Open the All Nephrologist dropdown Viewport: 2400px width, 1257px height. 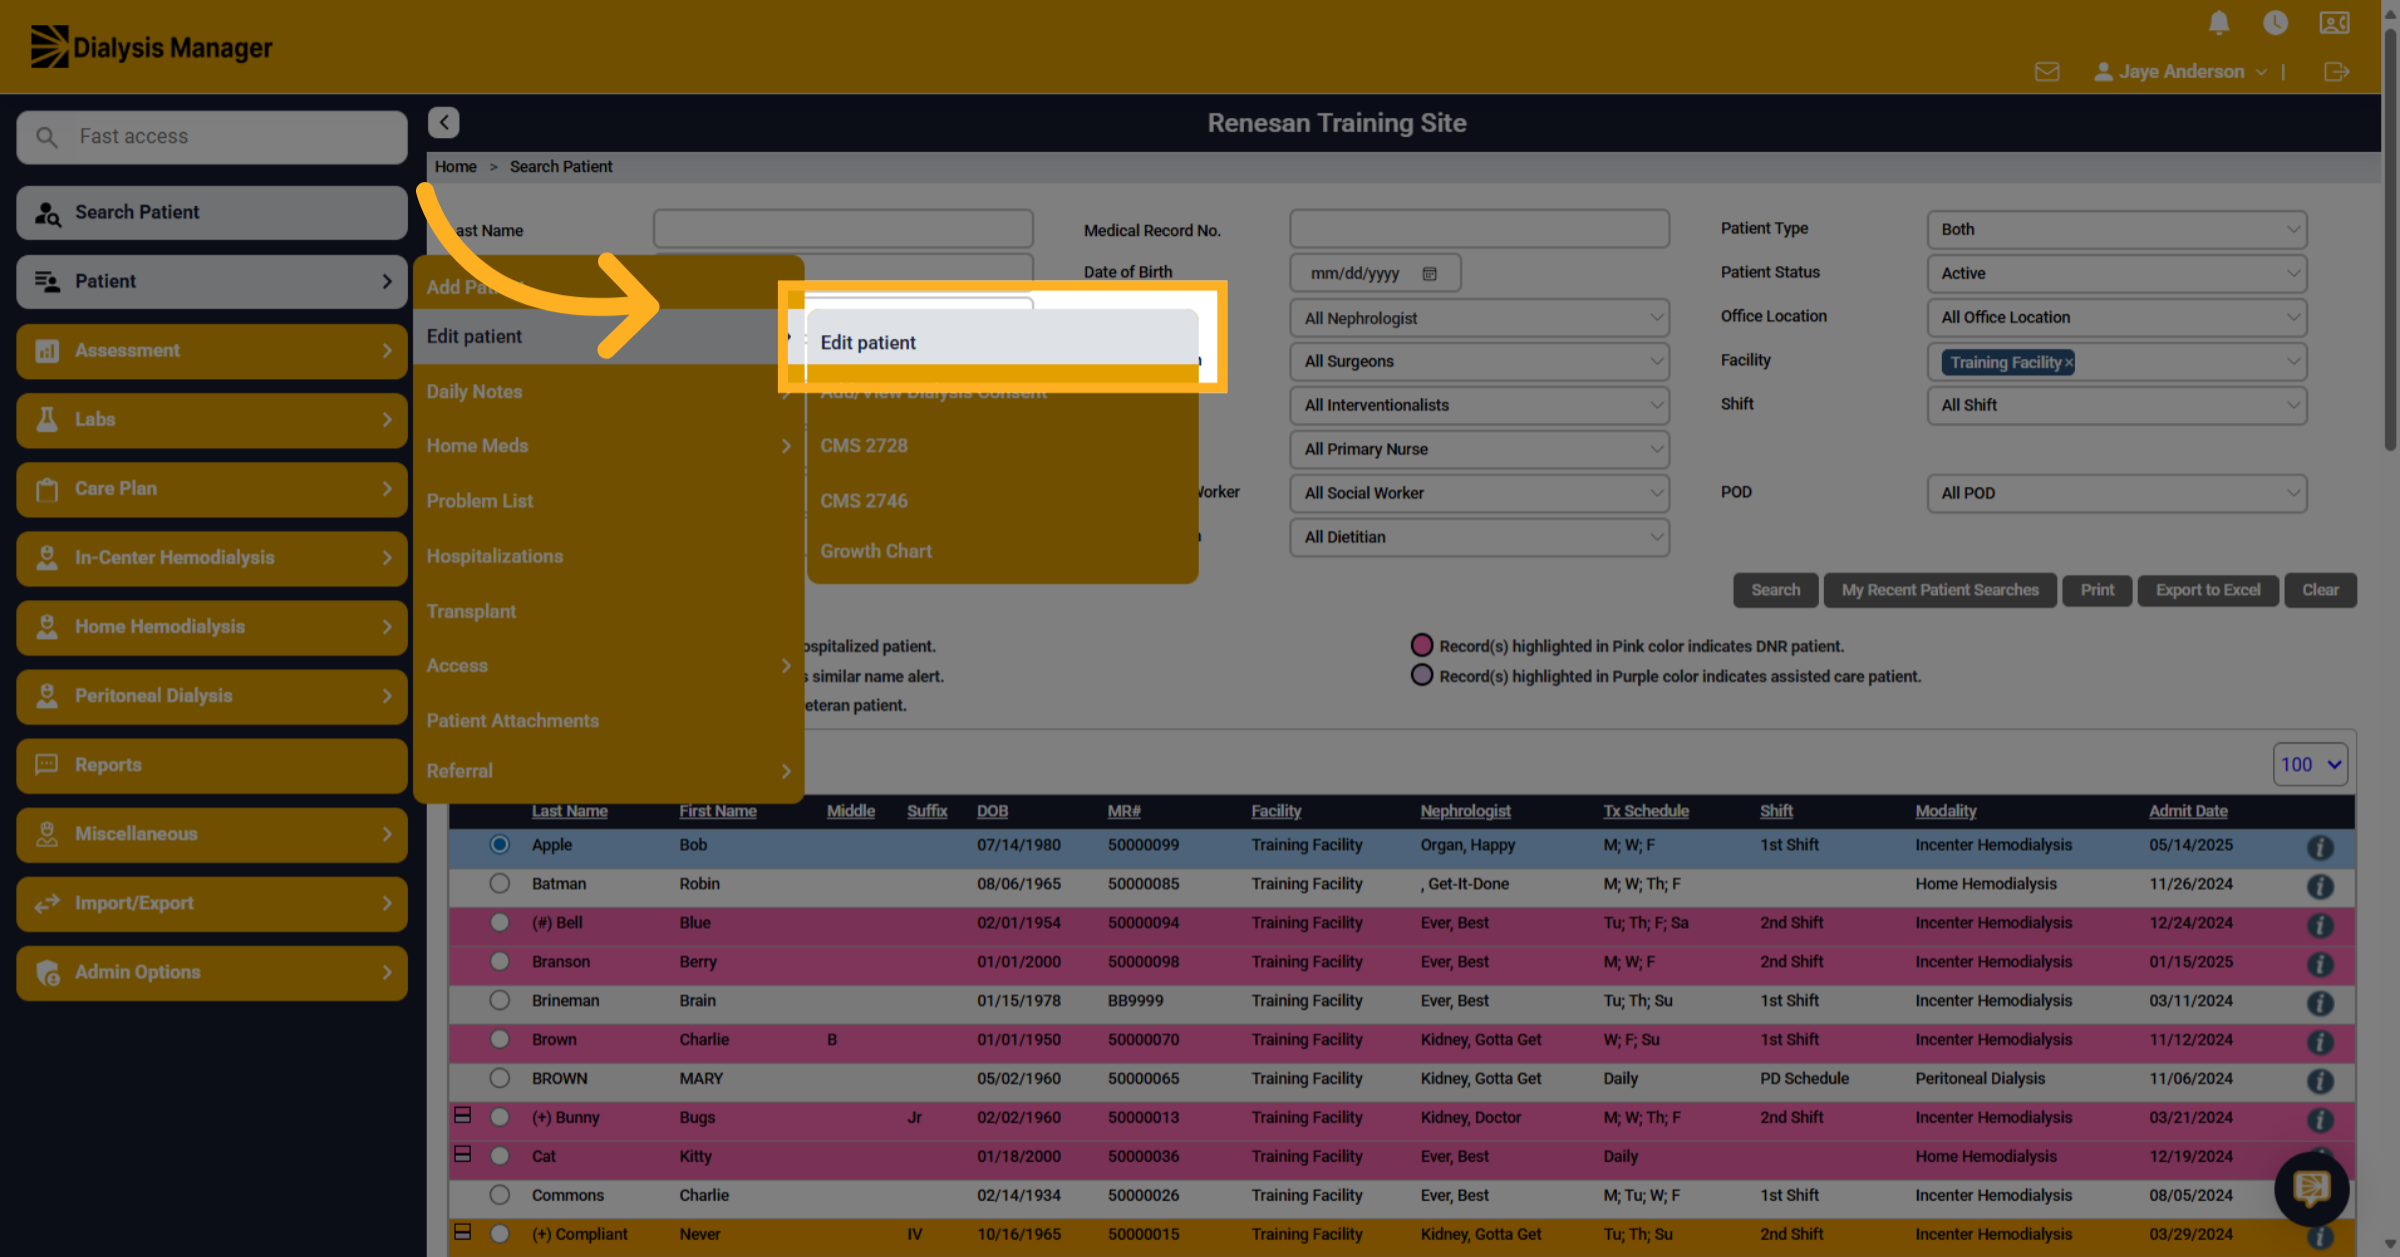(1479, 318)
